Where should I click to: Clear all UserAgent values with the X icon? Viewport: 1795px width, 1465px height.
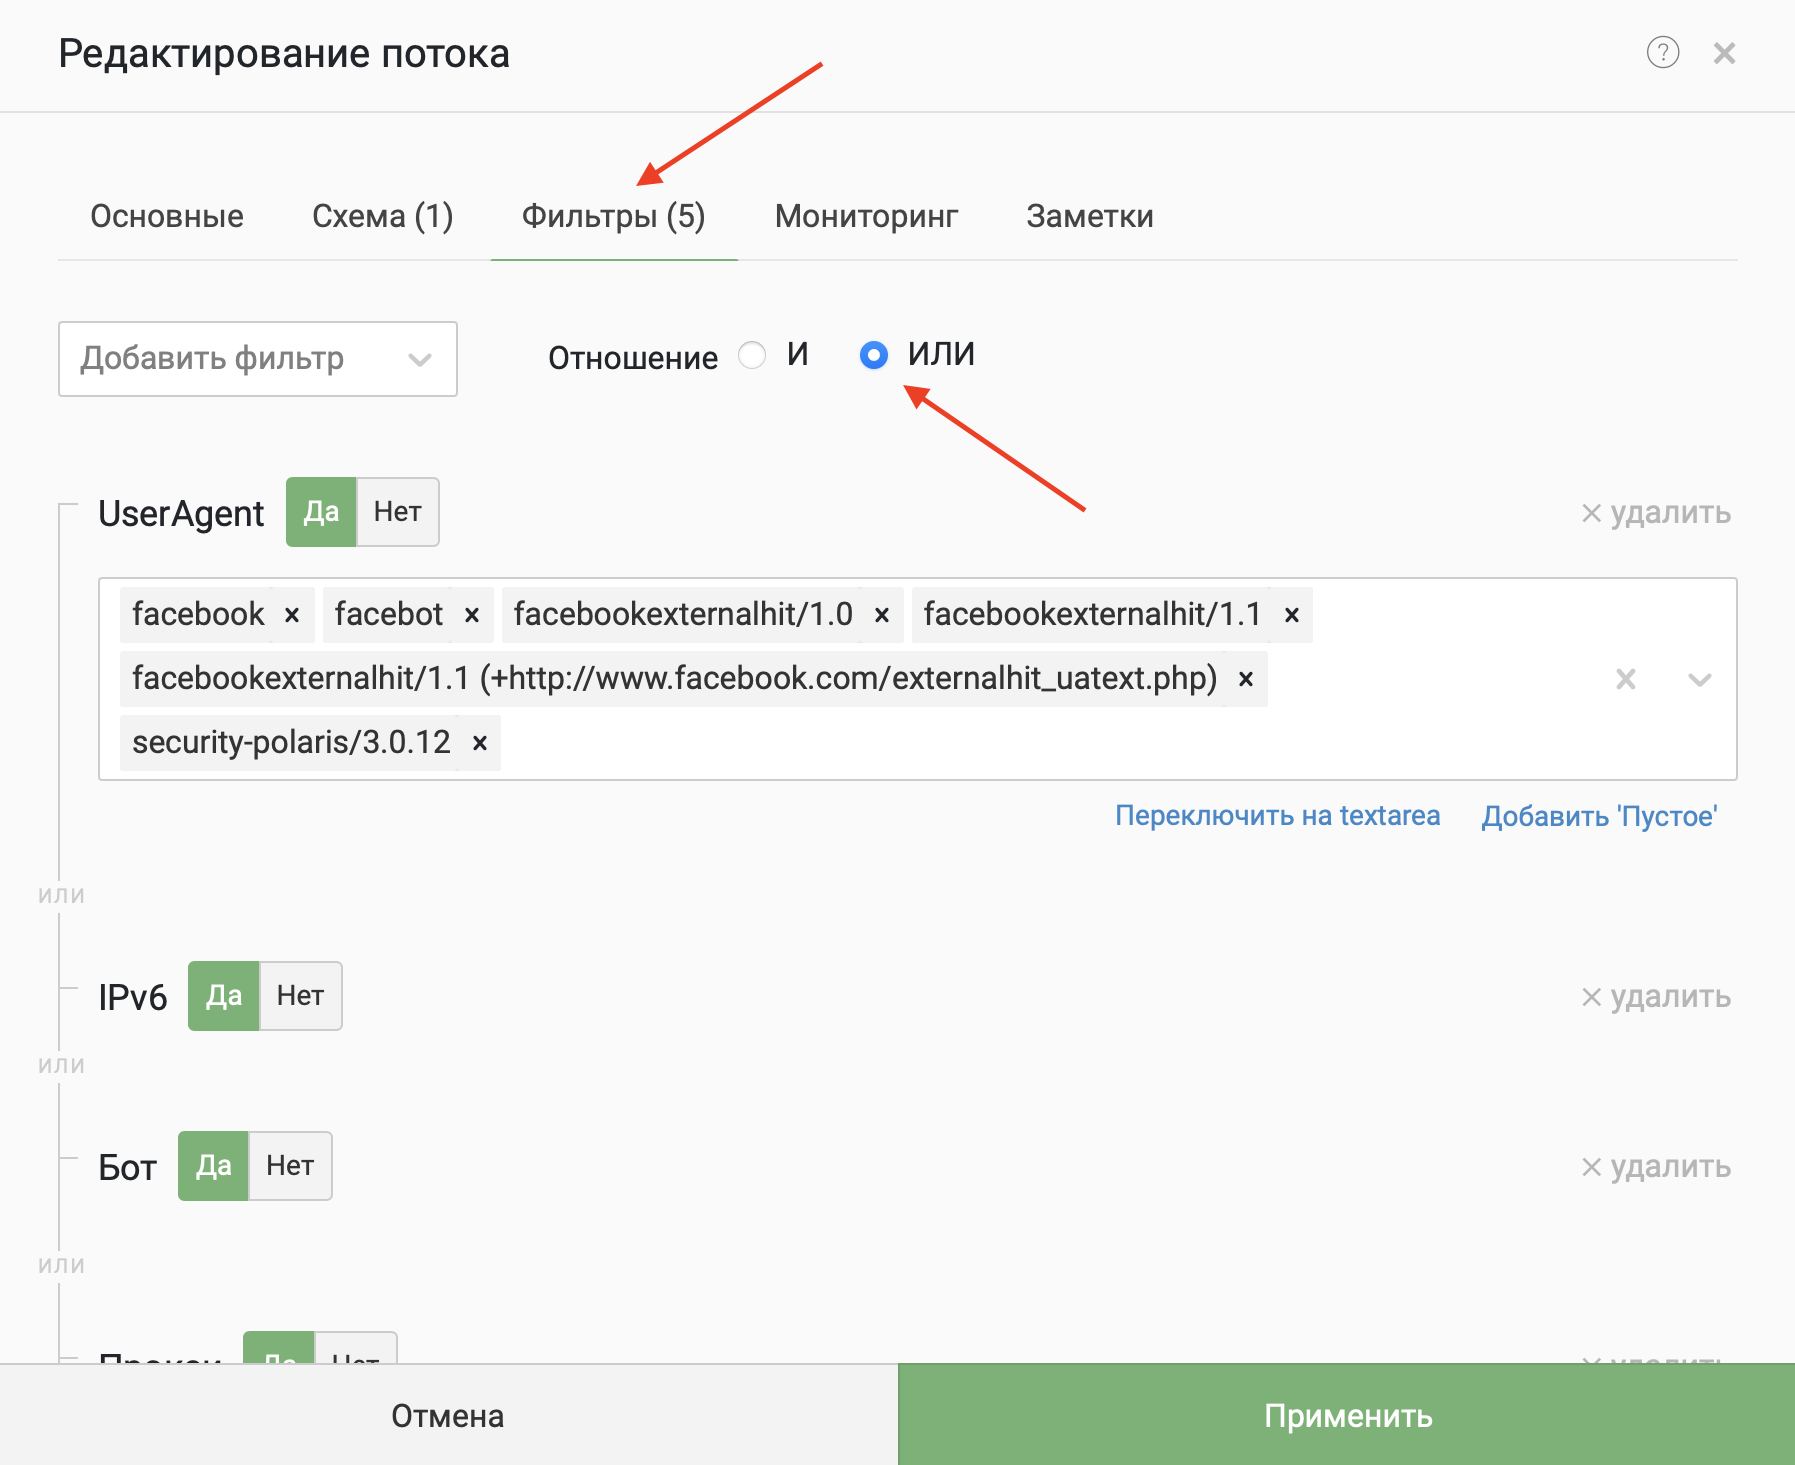1626,680
